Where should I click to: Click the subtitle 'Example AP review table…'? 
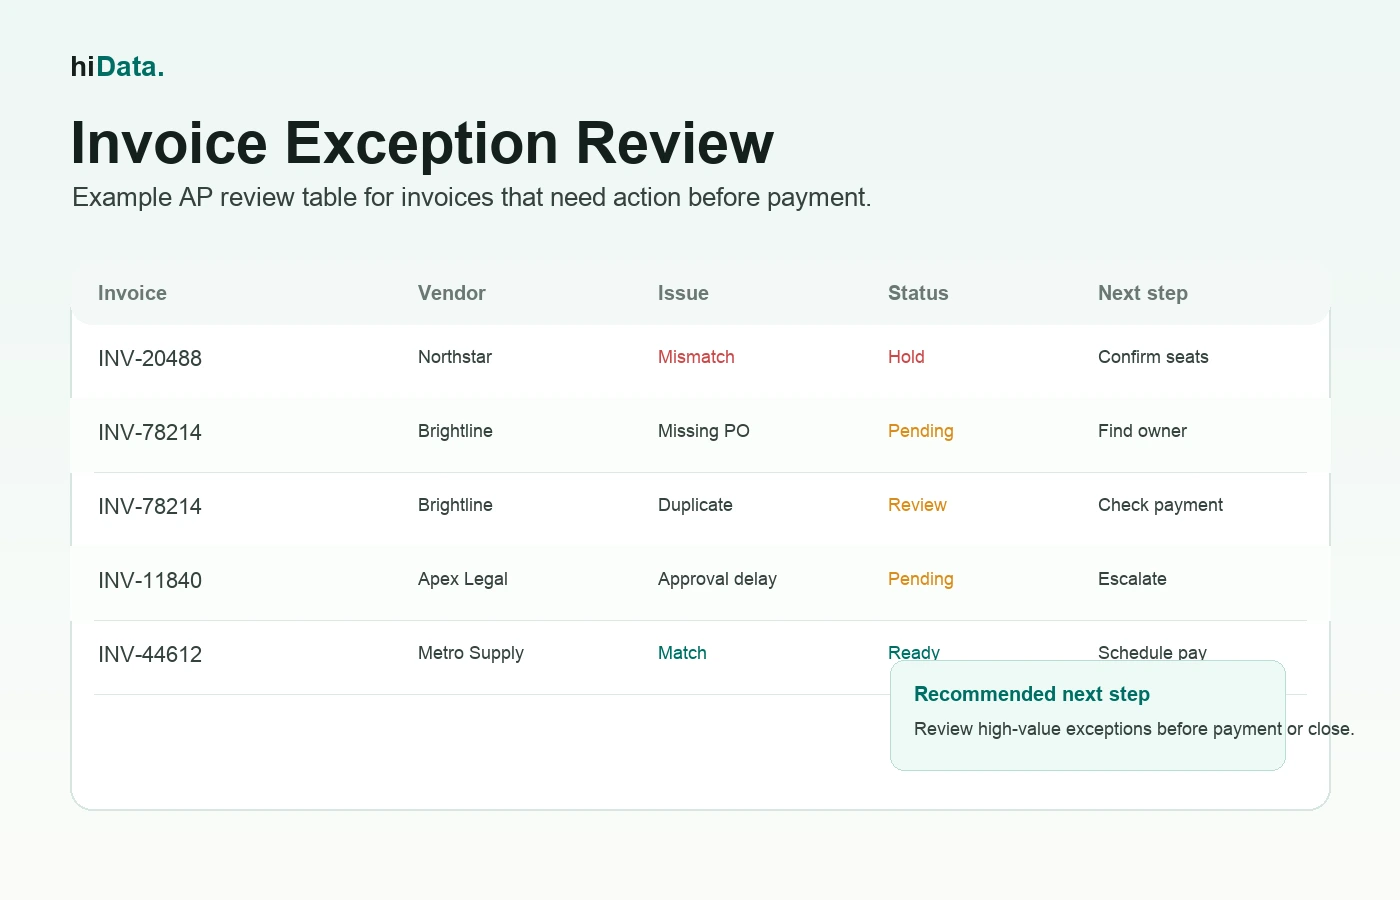pyautogui.click(x=471, y=197)
